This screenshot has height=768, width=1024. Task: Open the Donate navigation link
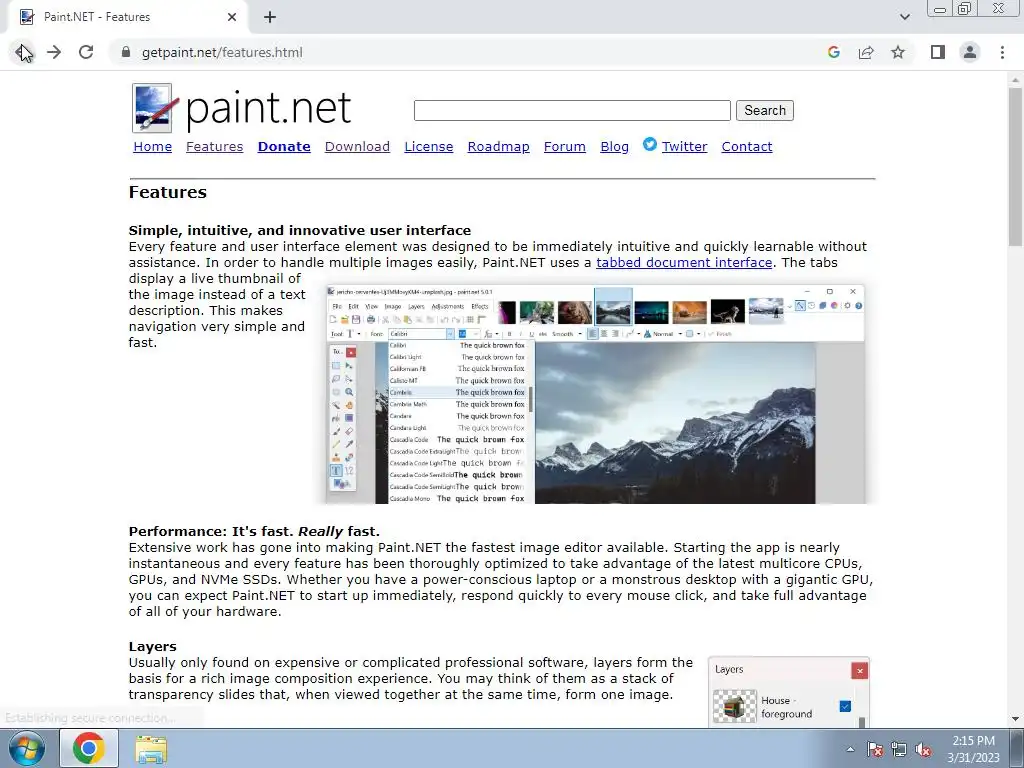click(284, 146)
